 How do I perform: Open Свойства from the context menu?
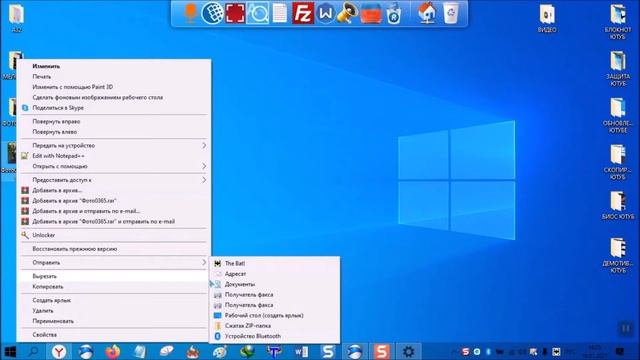114,335
